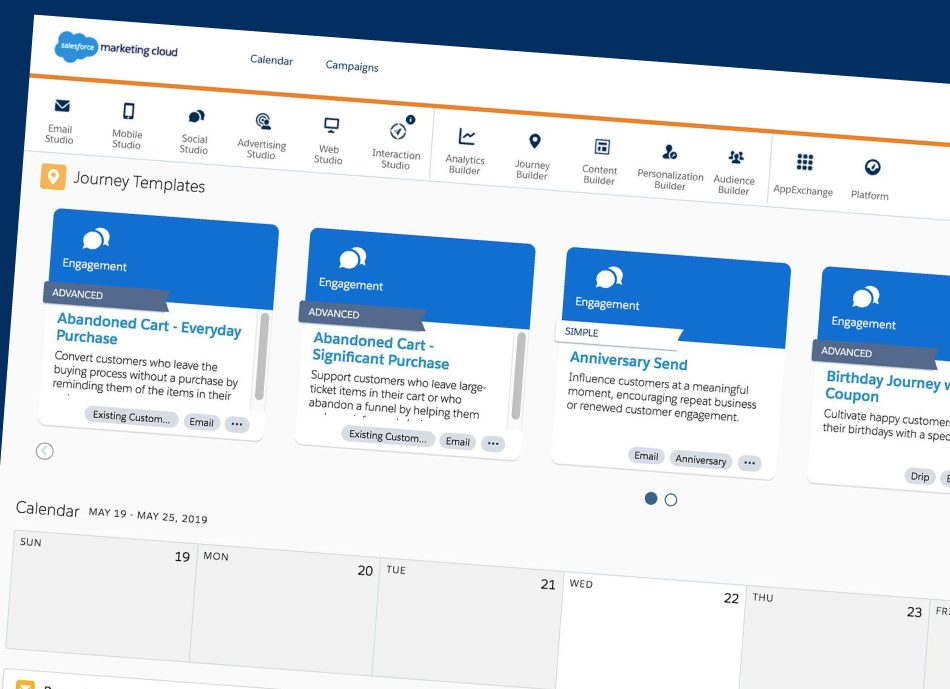Open Mobile Studio
Screen dimensions: 950x689
pyautogui.click(x=127, y=125)
